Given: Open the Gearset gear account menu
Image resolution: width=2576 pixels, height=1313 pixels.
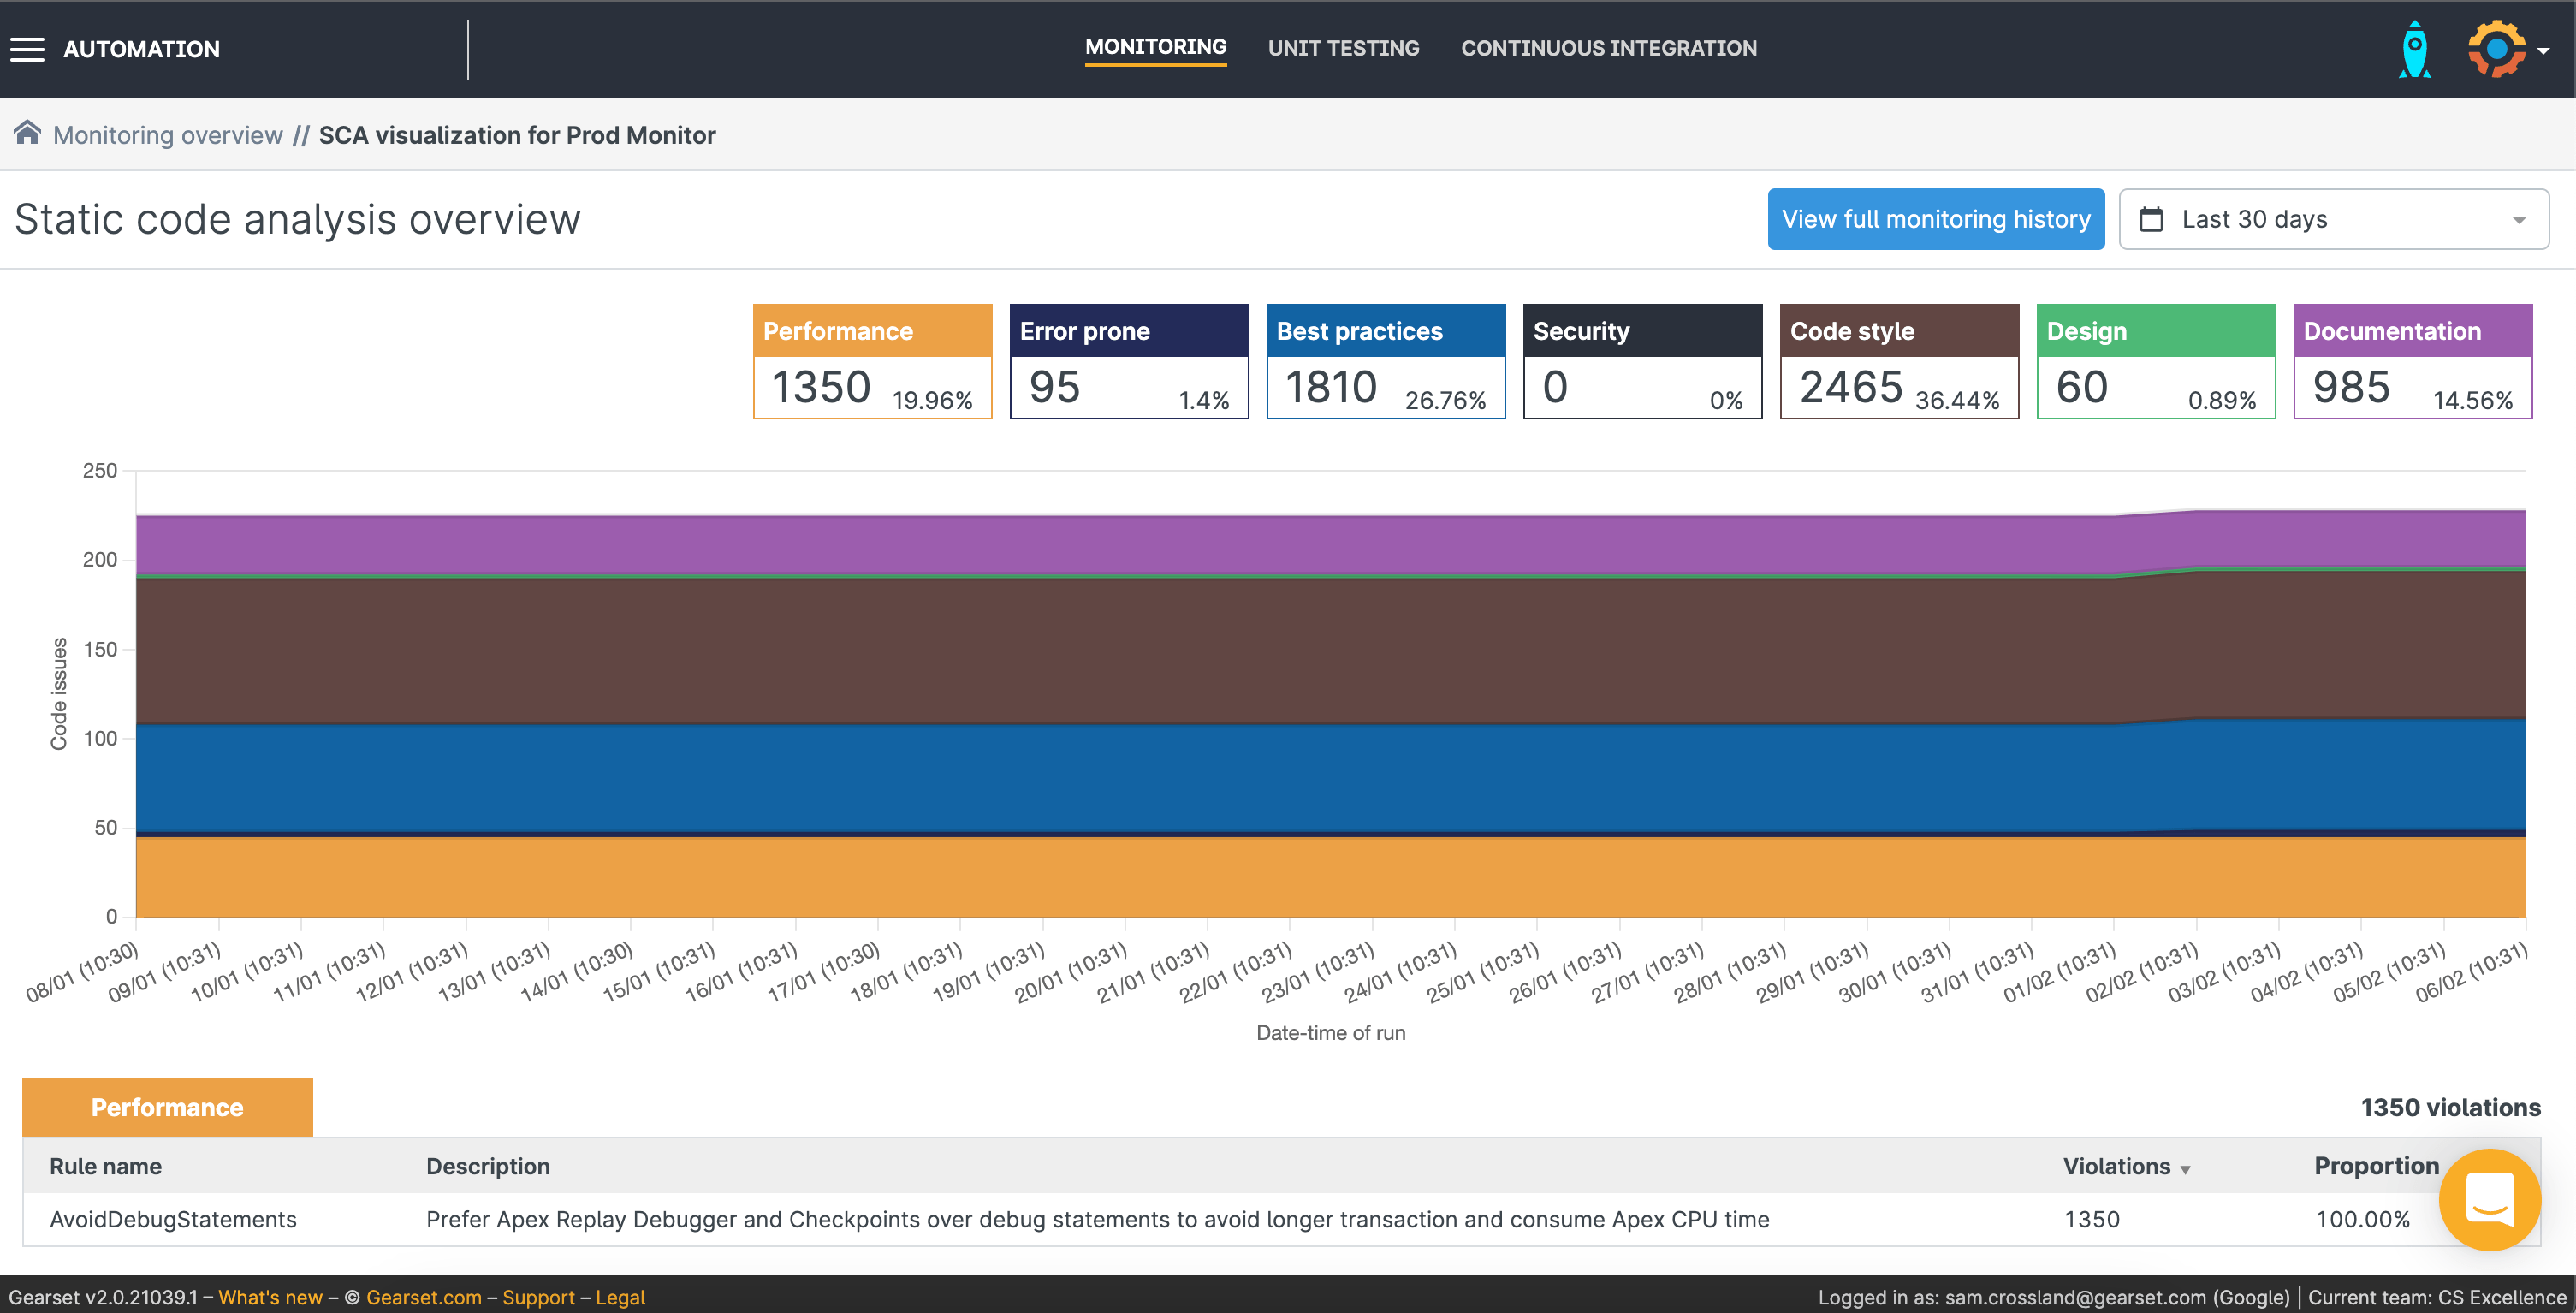Looking at the screenshot, I should (2496, 49).
